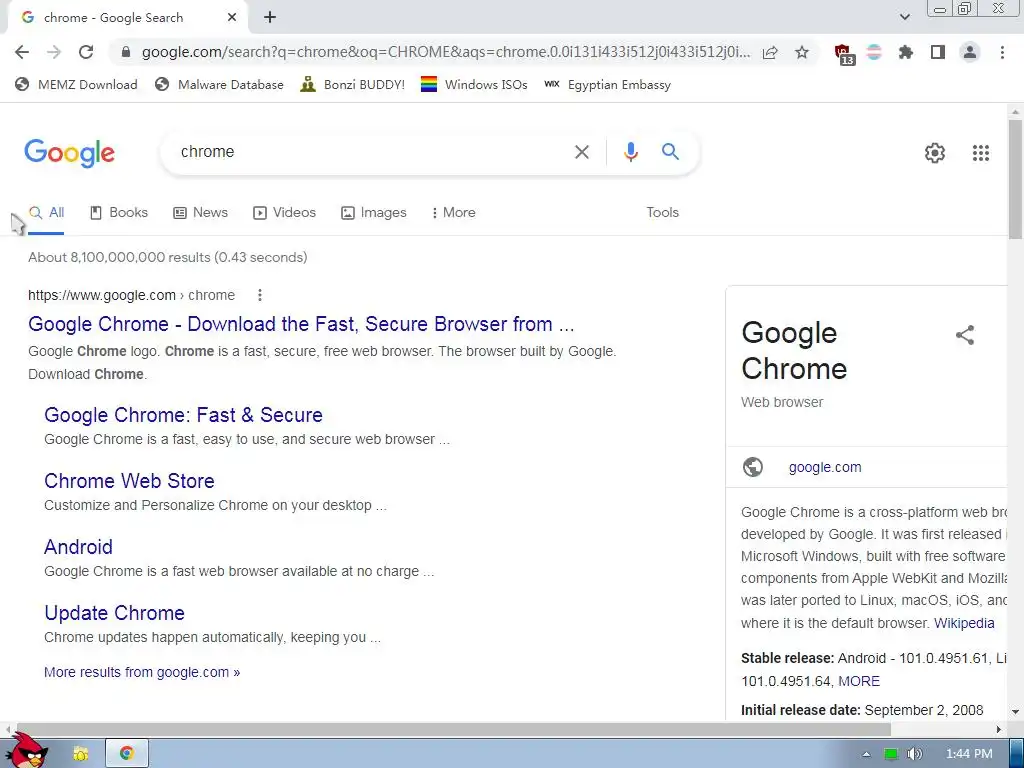Click the striped round extension icon

pyautogui.click(x=874, y=52)
